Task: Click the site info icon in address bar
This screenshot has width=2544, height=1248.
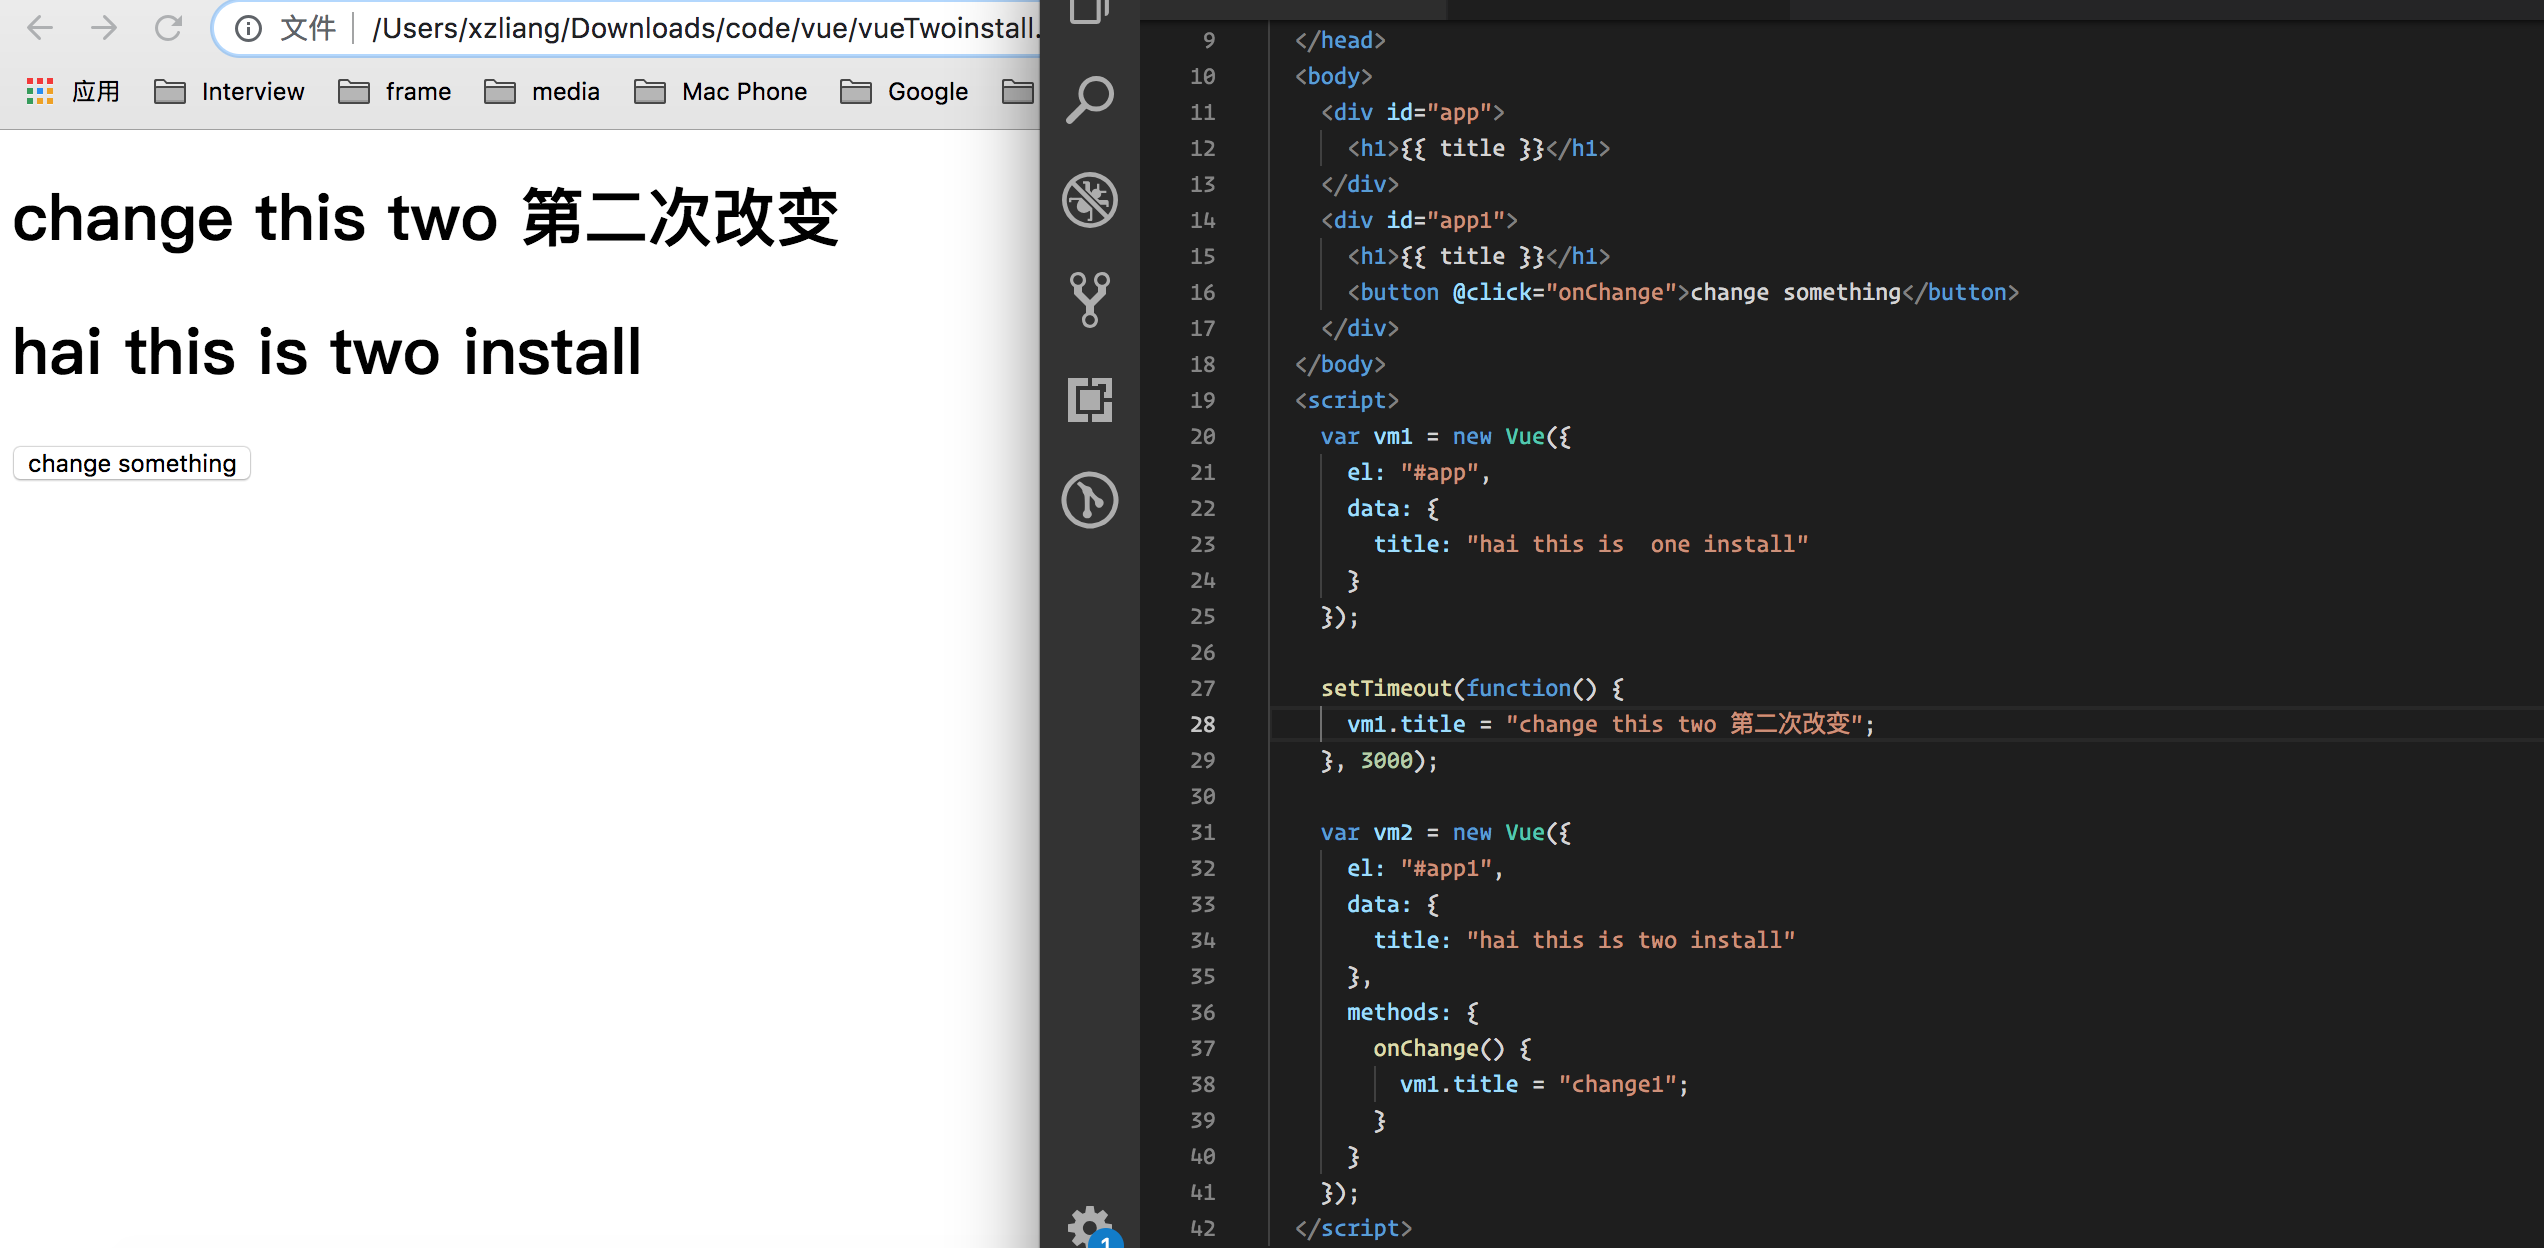Action: 248,28
